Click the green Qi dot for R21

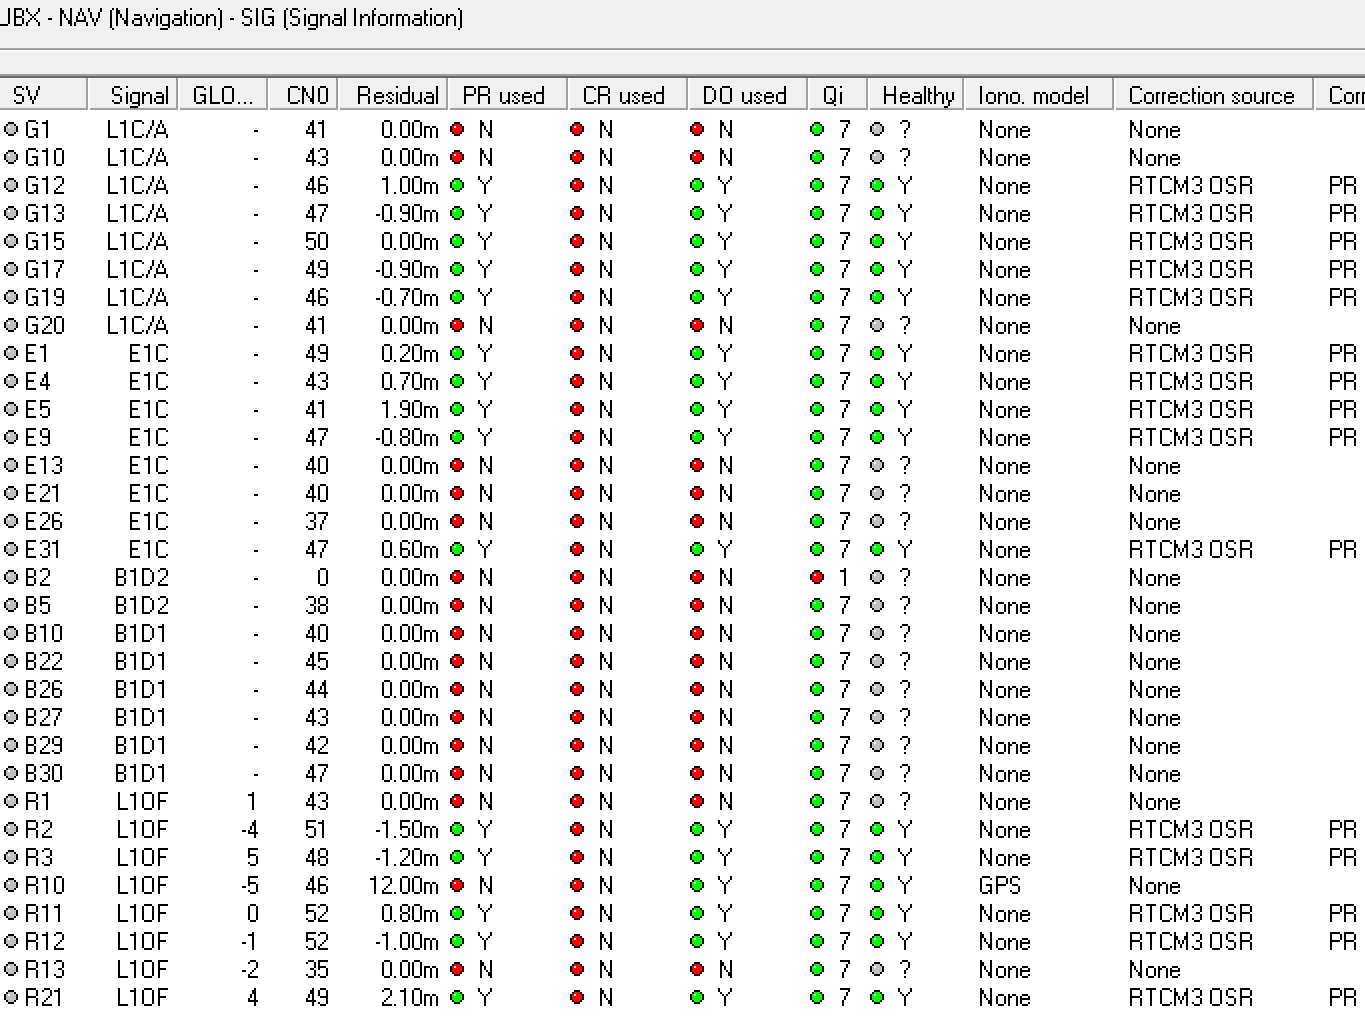[817, 998]
